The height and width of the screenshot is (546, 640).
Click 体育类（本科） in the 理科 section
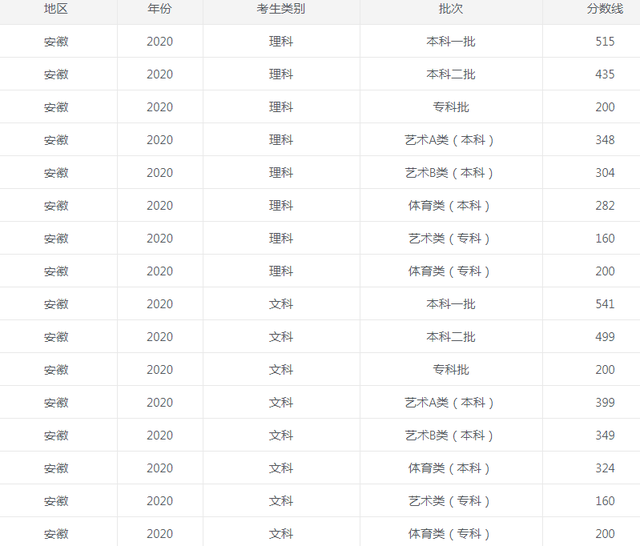(450, 206)
